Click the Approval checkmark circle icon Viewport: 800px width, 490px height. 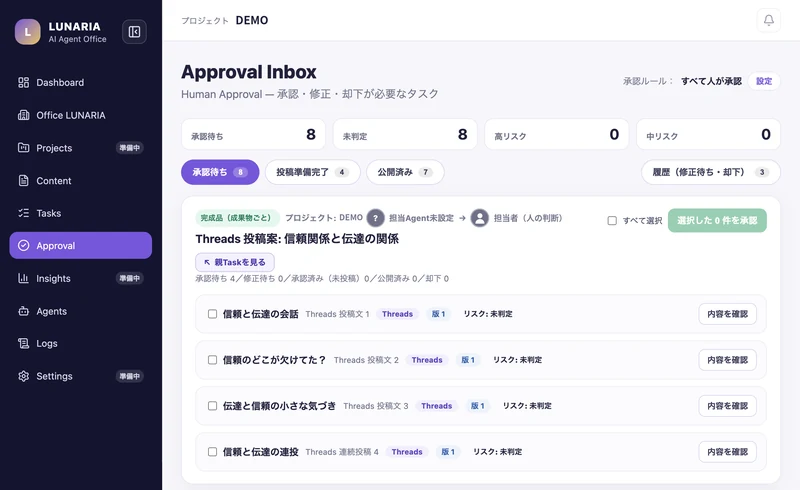(23, 246)
